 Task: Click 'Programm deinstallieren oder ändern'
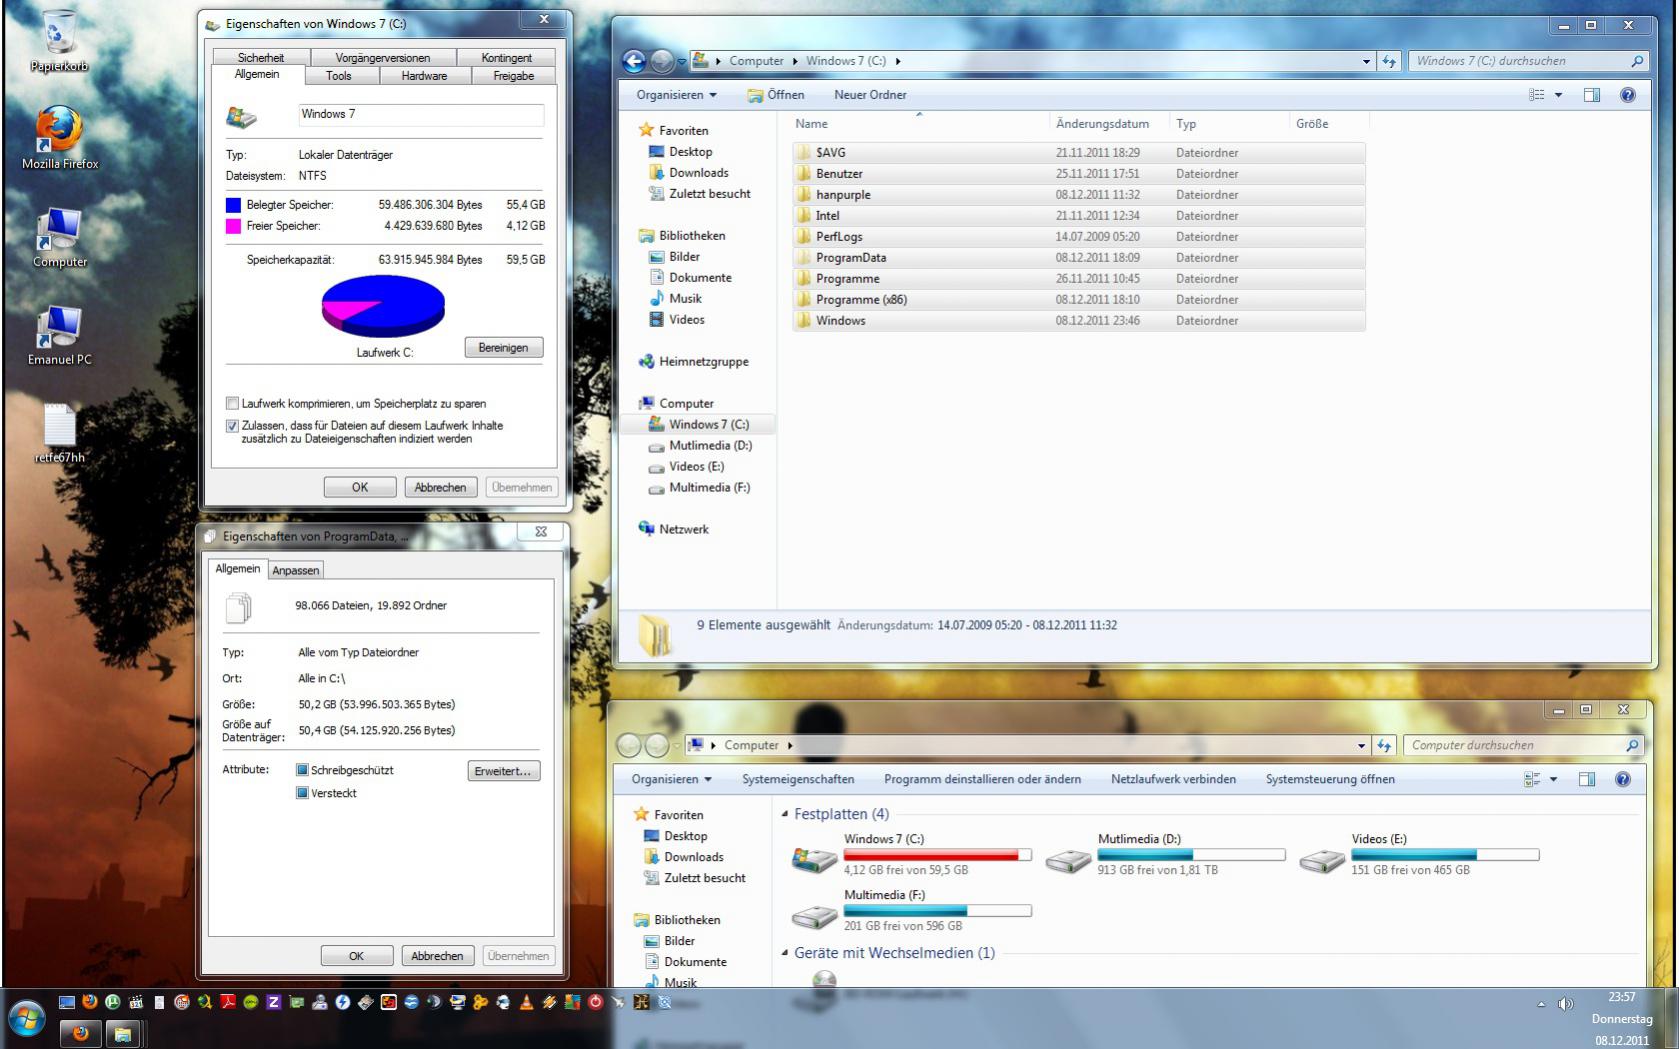[982, 779]
